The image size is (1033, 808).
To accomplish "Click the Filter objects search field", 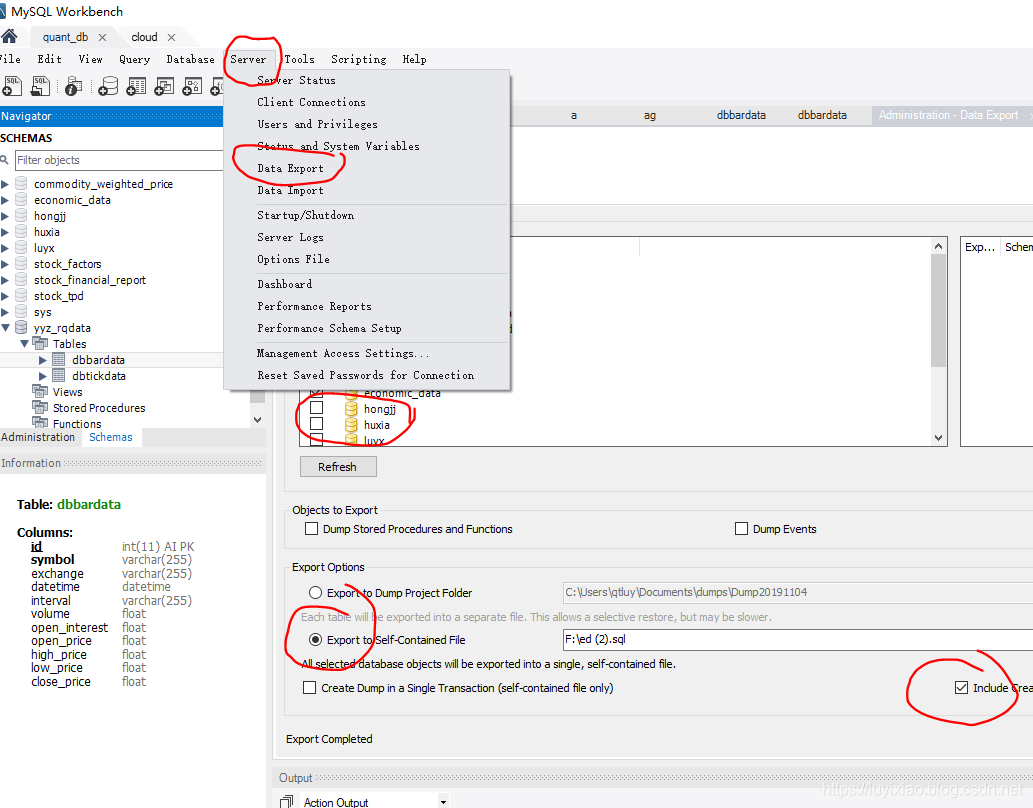I will pos(119,160).
